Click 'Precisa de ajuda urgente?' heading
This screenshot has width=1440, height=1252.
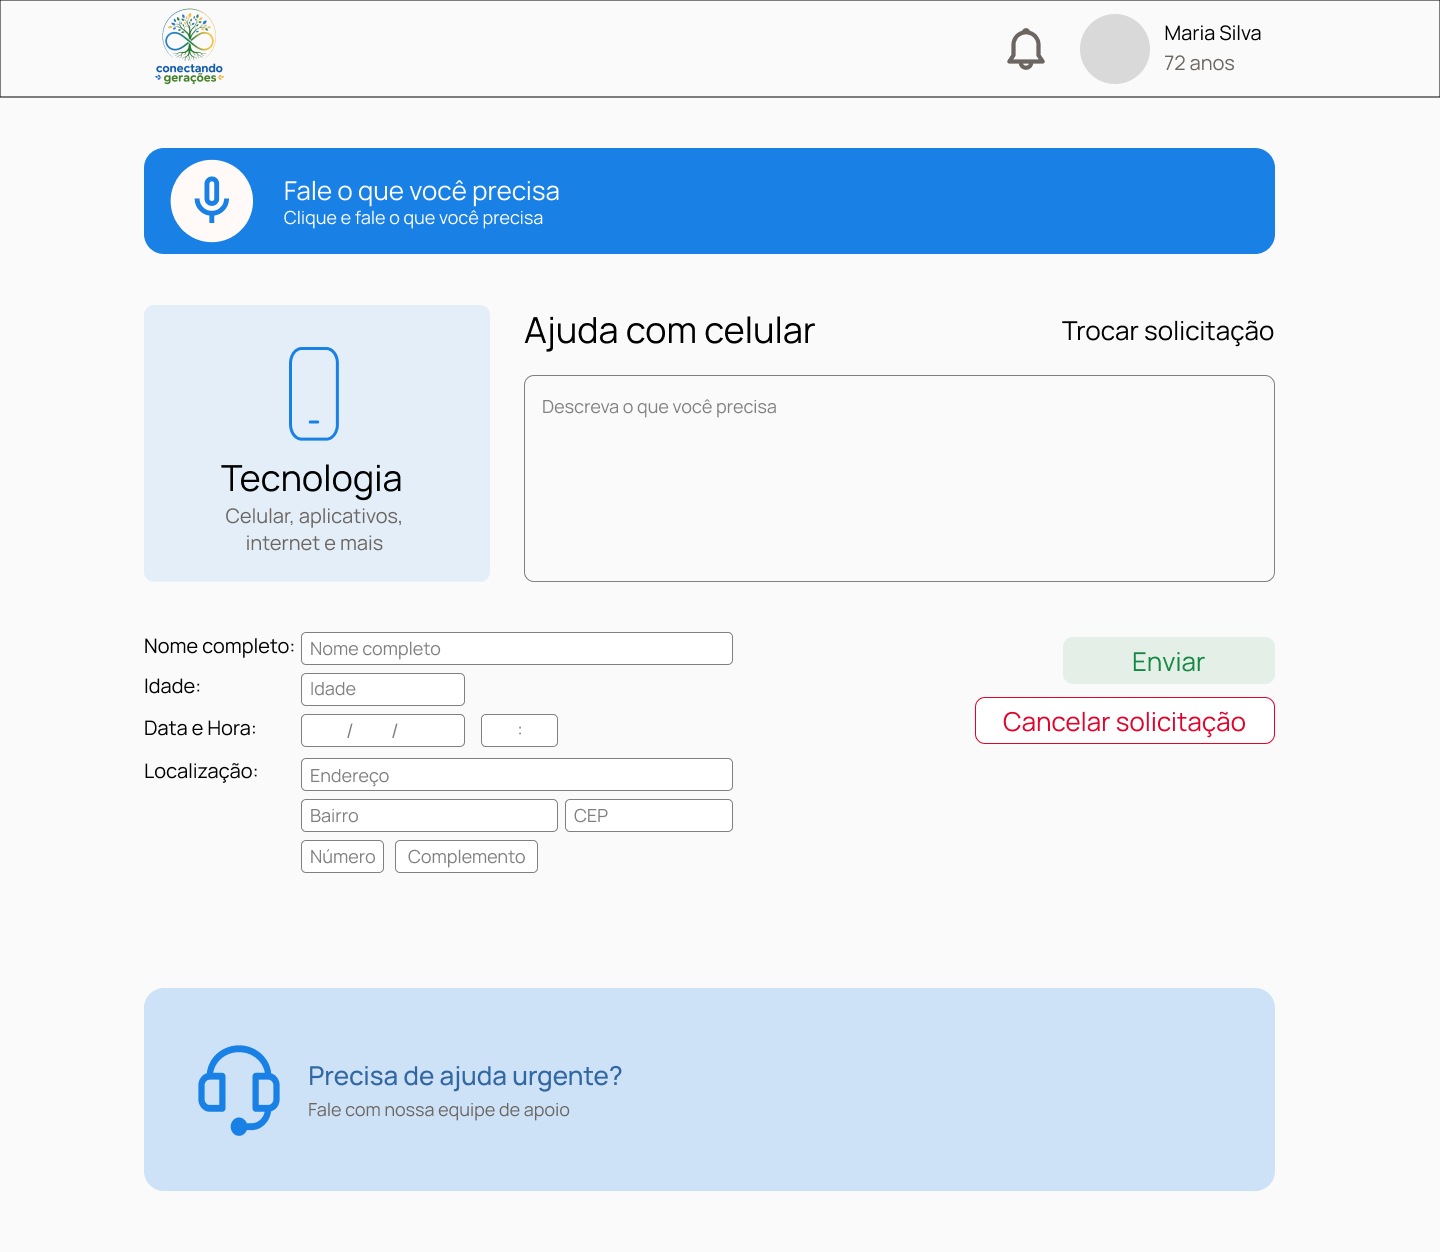(465, 1076)
